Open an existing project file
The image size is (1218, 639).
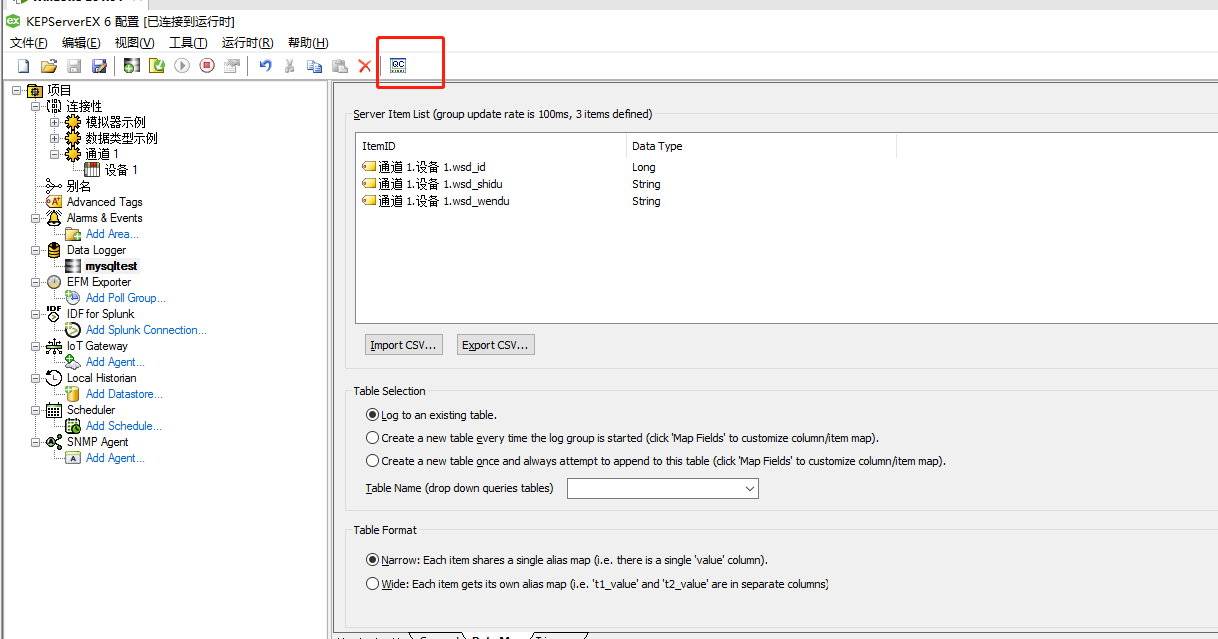point(48,65)
